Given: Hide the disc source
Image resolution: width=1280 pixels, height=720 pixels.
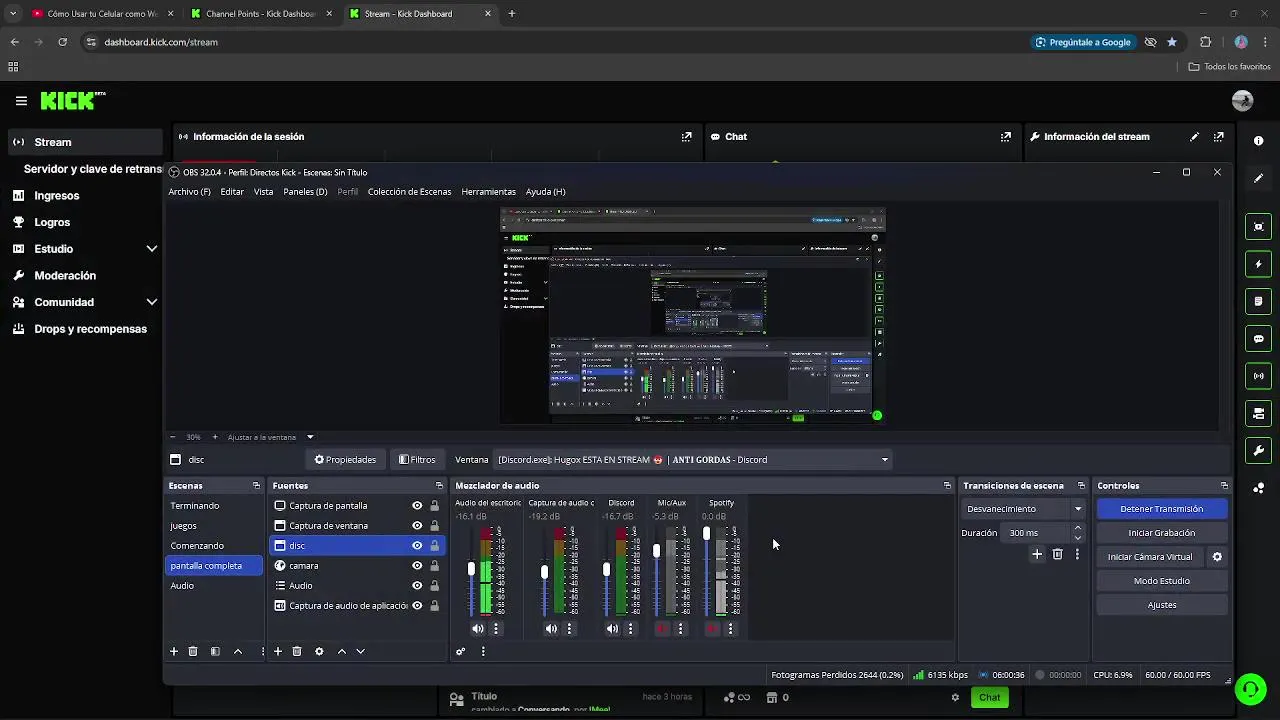Looking at the screenshot, I should [x=417, y=546].
